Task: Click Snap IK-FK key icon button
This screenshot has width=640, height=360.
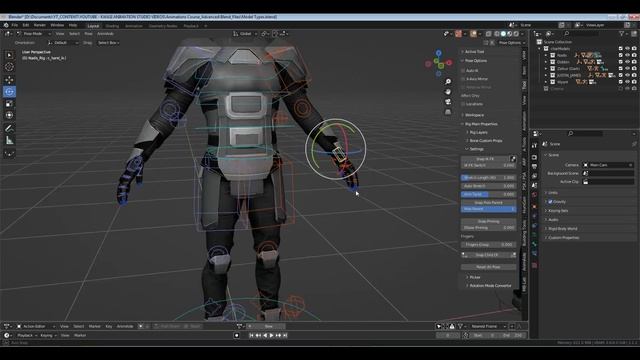Action: pyautogui.click(x=513, y=159)
